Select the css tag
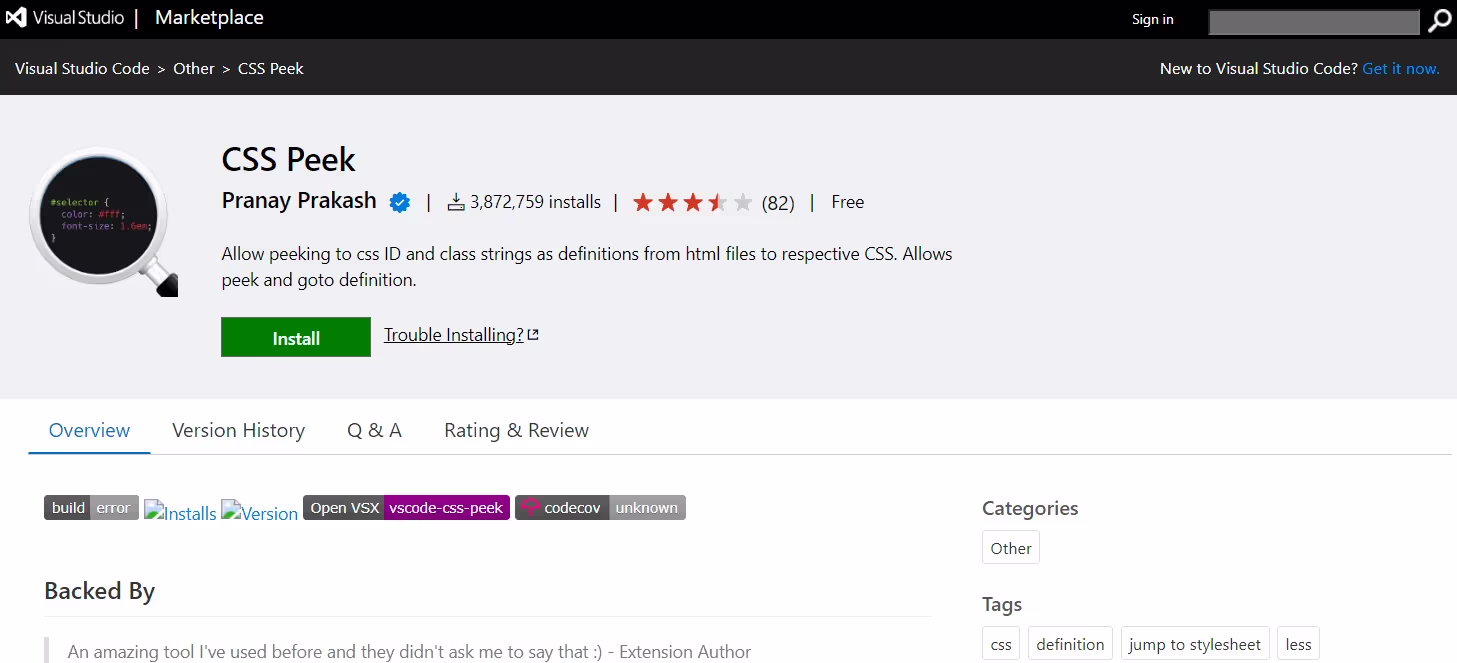The image size is (1457, 663). pyautogui.click(x=1001, y=644)
